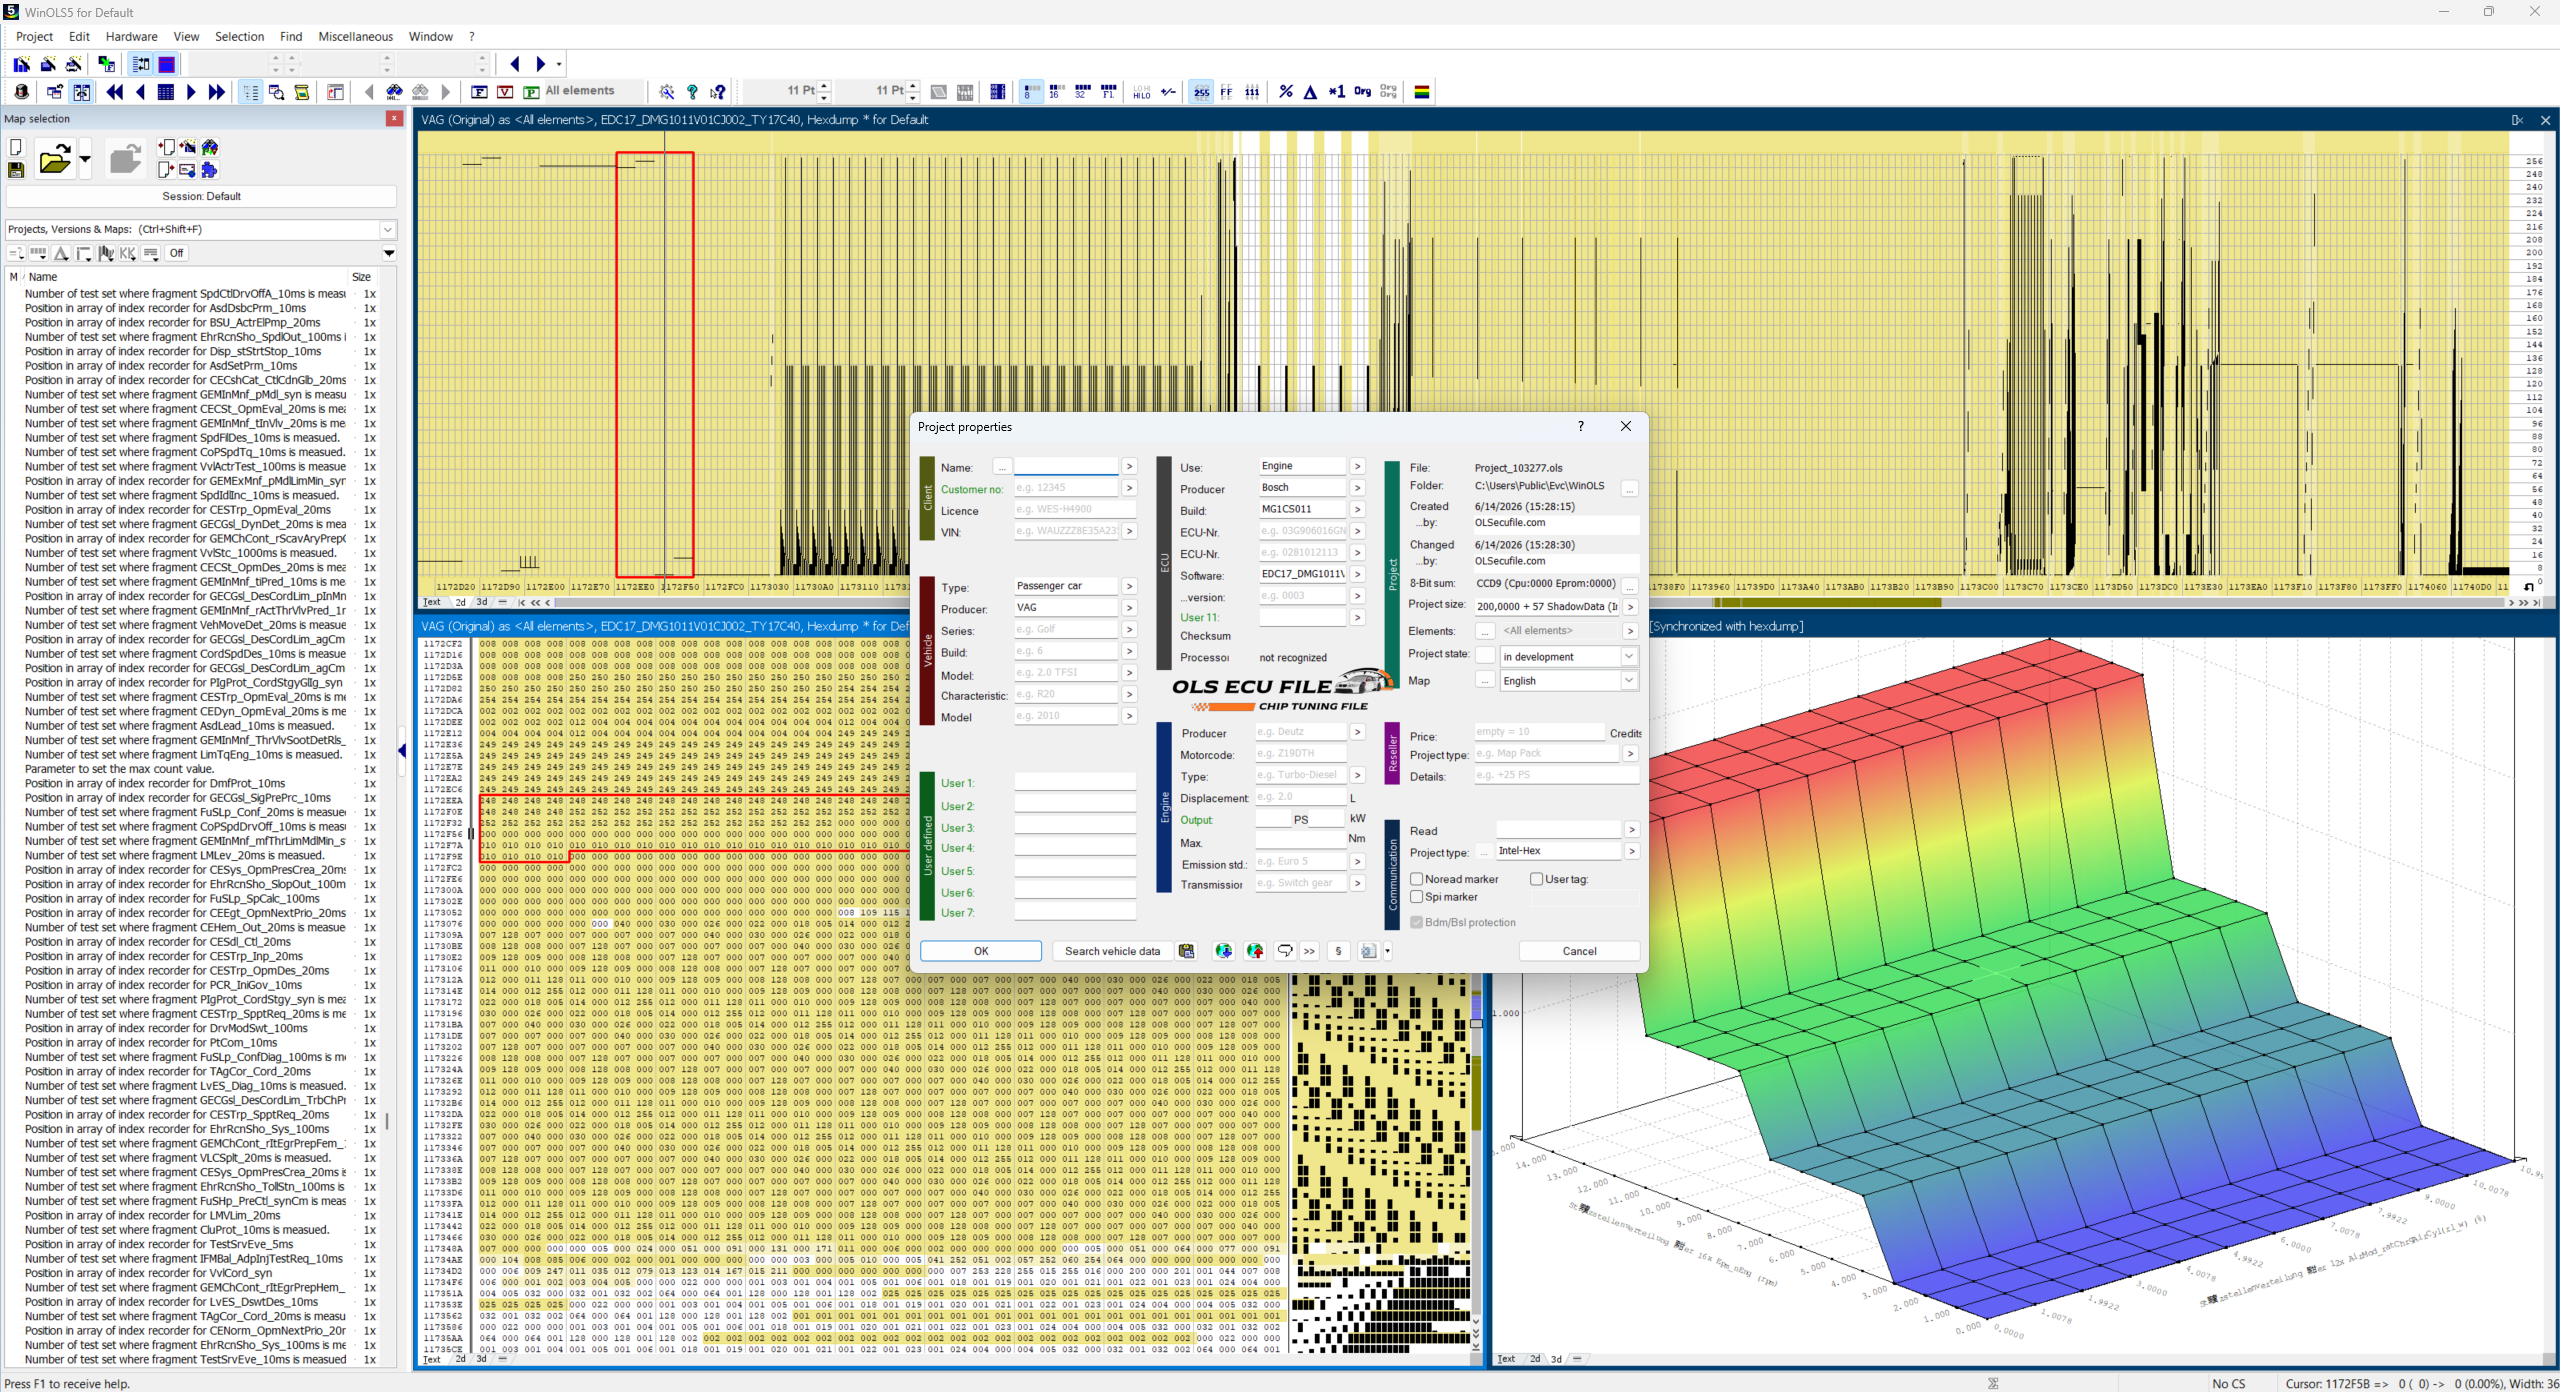
Task: Click the browse button next to Folder path
Action: pos(1629,489)
